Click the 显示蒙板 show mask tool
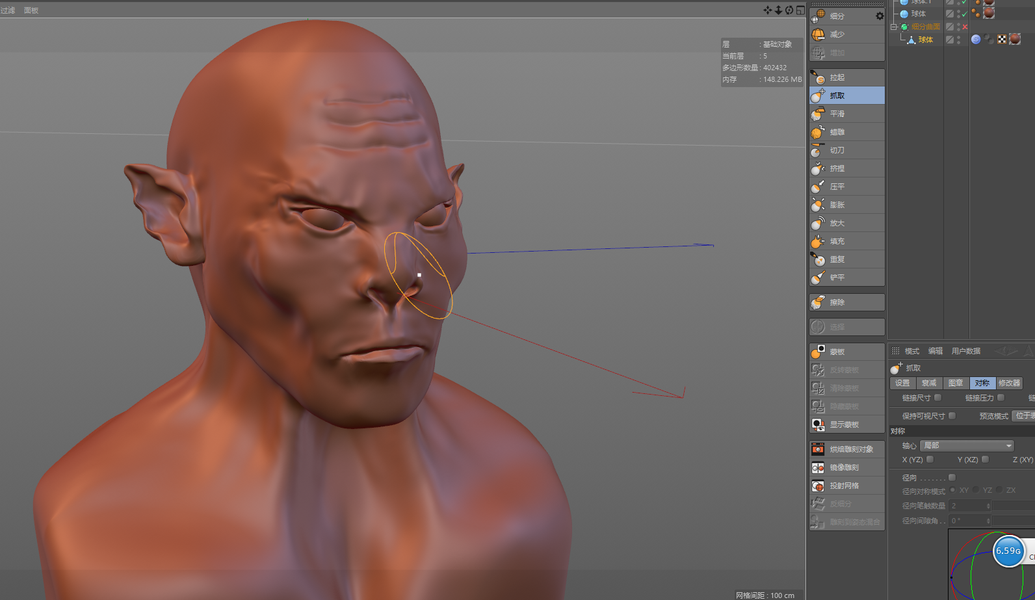1035x600 pixels. [x=847, y=424]
